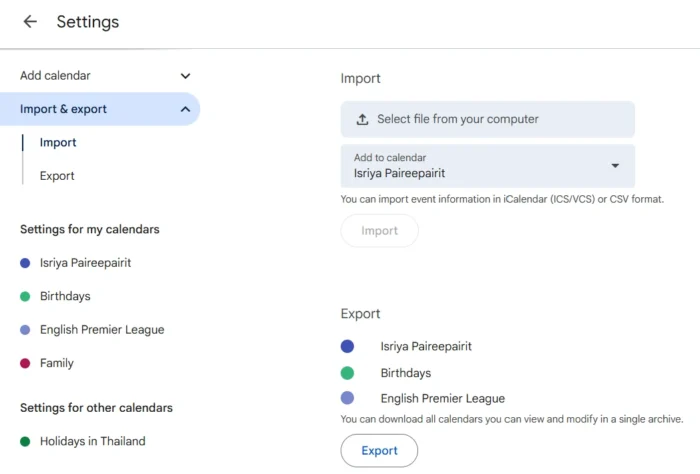Open Family calendar settings
Viewport: 700px width, 474px height.
pos(57,363)
